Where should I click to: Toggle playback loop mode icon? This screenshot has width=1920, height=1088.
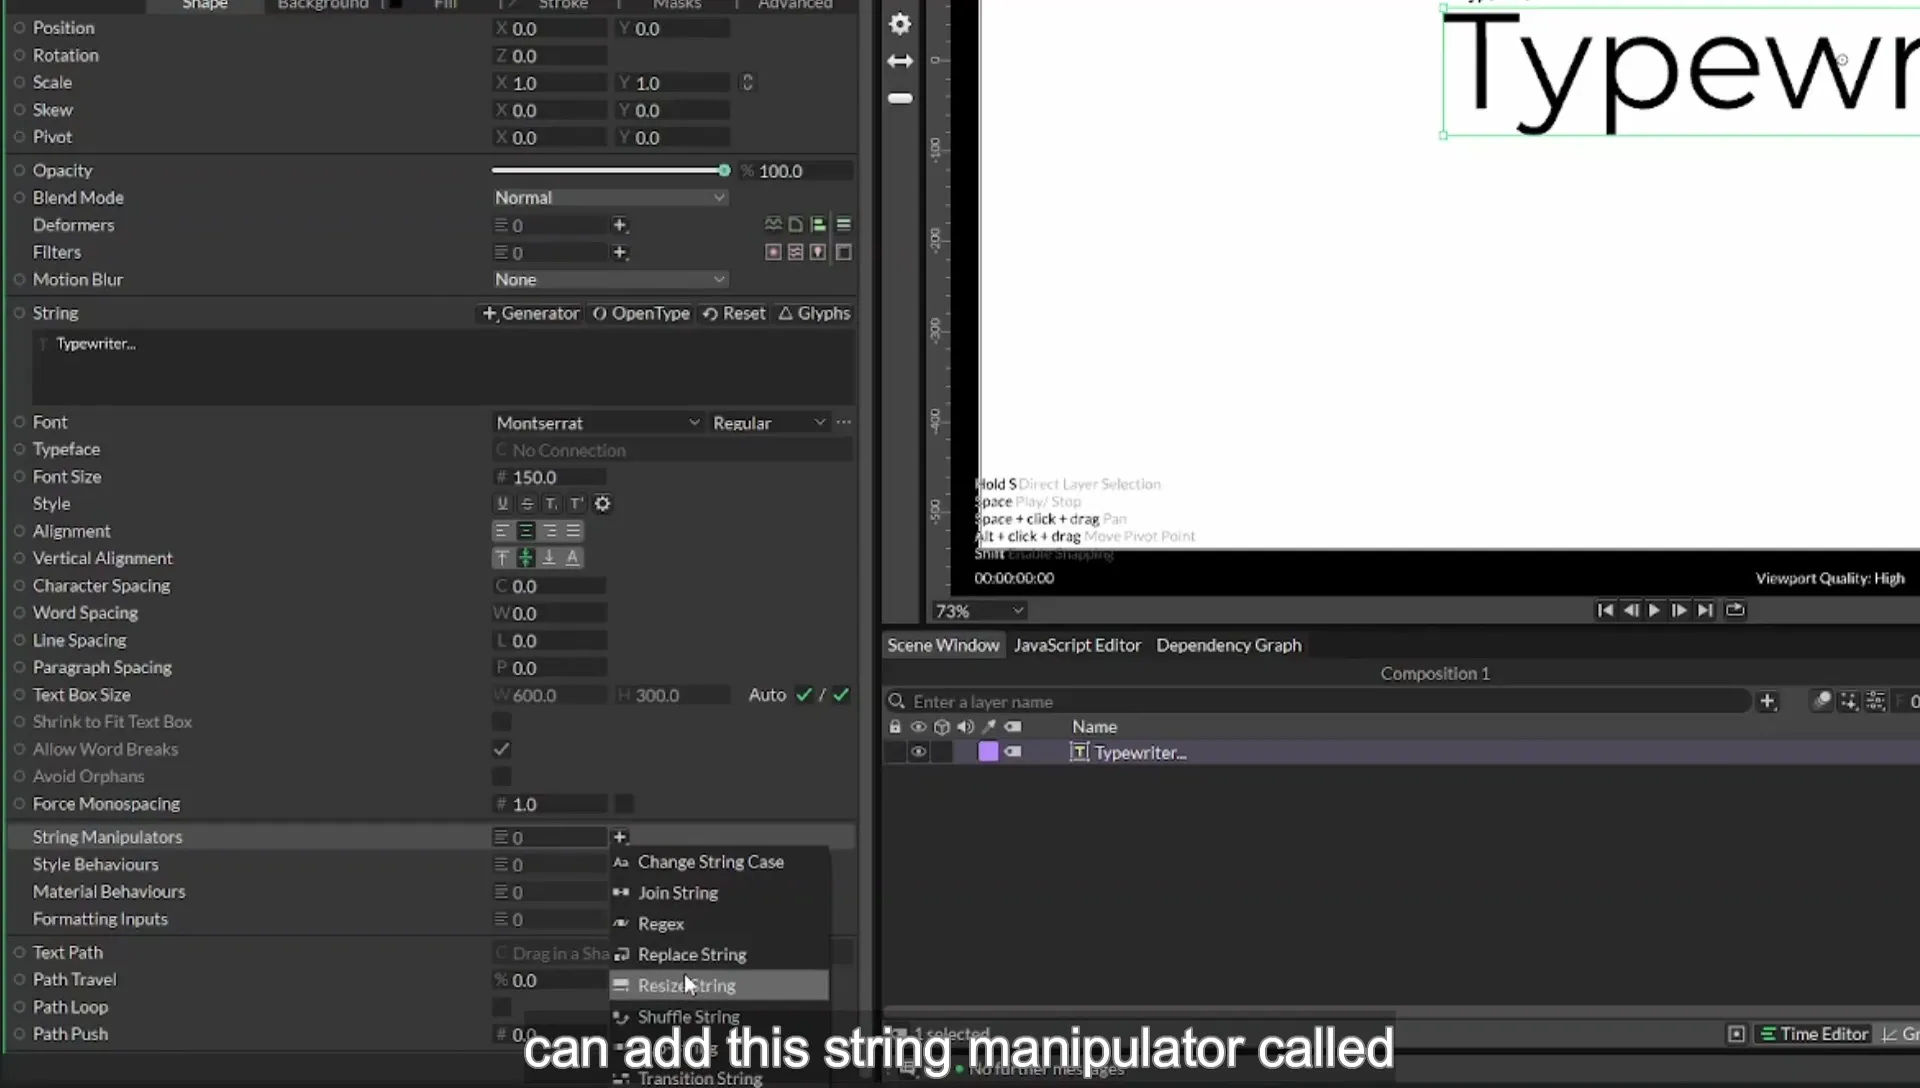tap(1735, 610)
